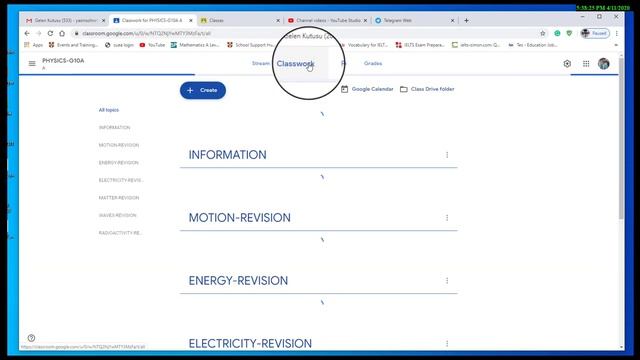Image resolution: width=640 pixels, height=360 pixels.
Task: Open a new browser tab with plus
Action: pyautogui.click(x=466, y=20)
